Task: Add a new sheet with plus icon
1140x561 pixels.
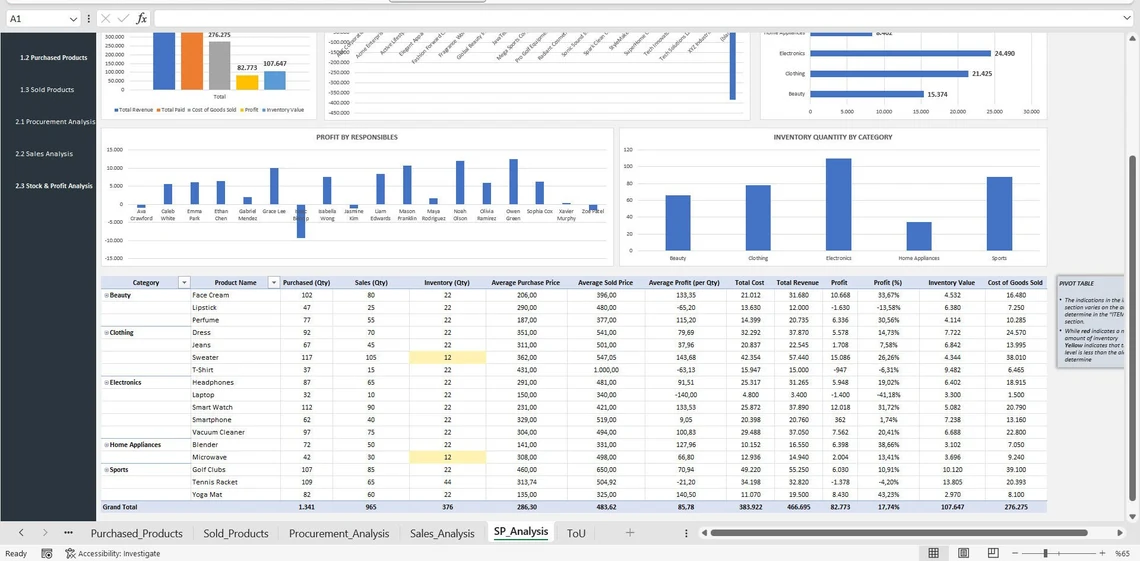Action: click(630, 533)
